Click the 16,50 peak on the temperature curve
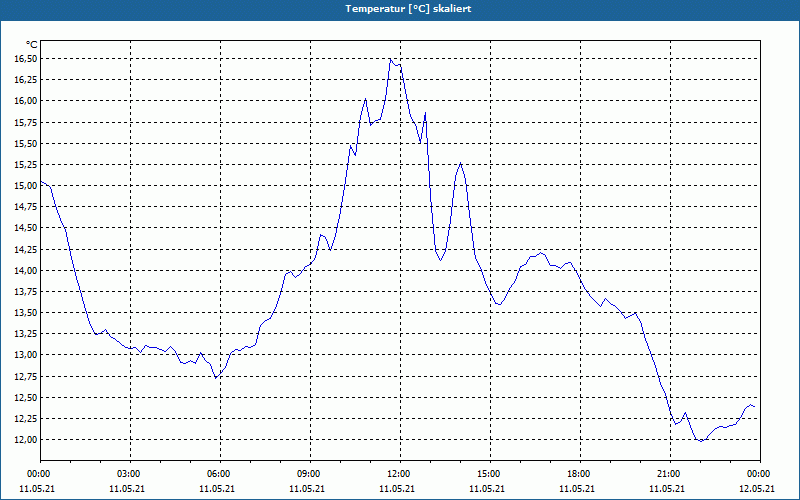The image size is (800, 500). pos(390,59)
